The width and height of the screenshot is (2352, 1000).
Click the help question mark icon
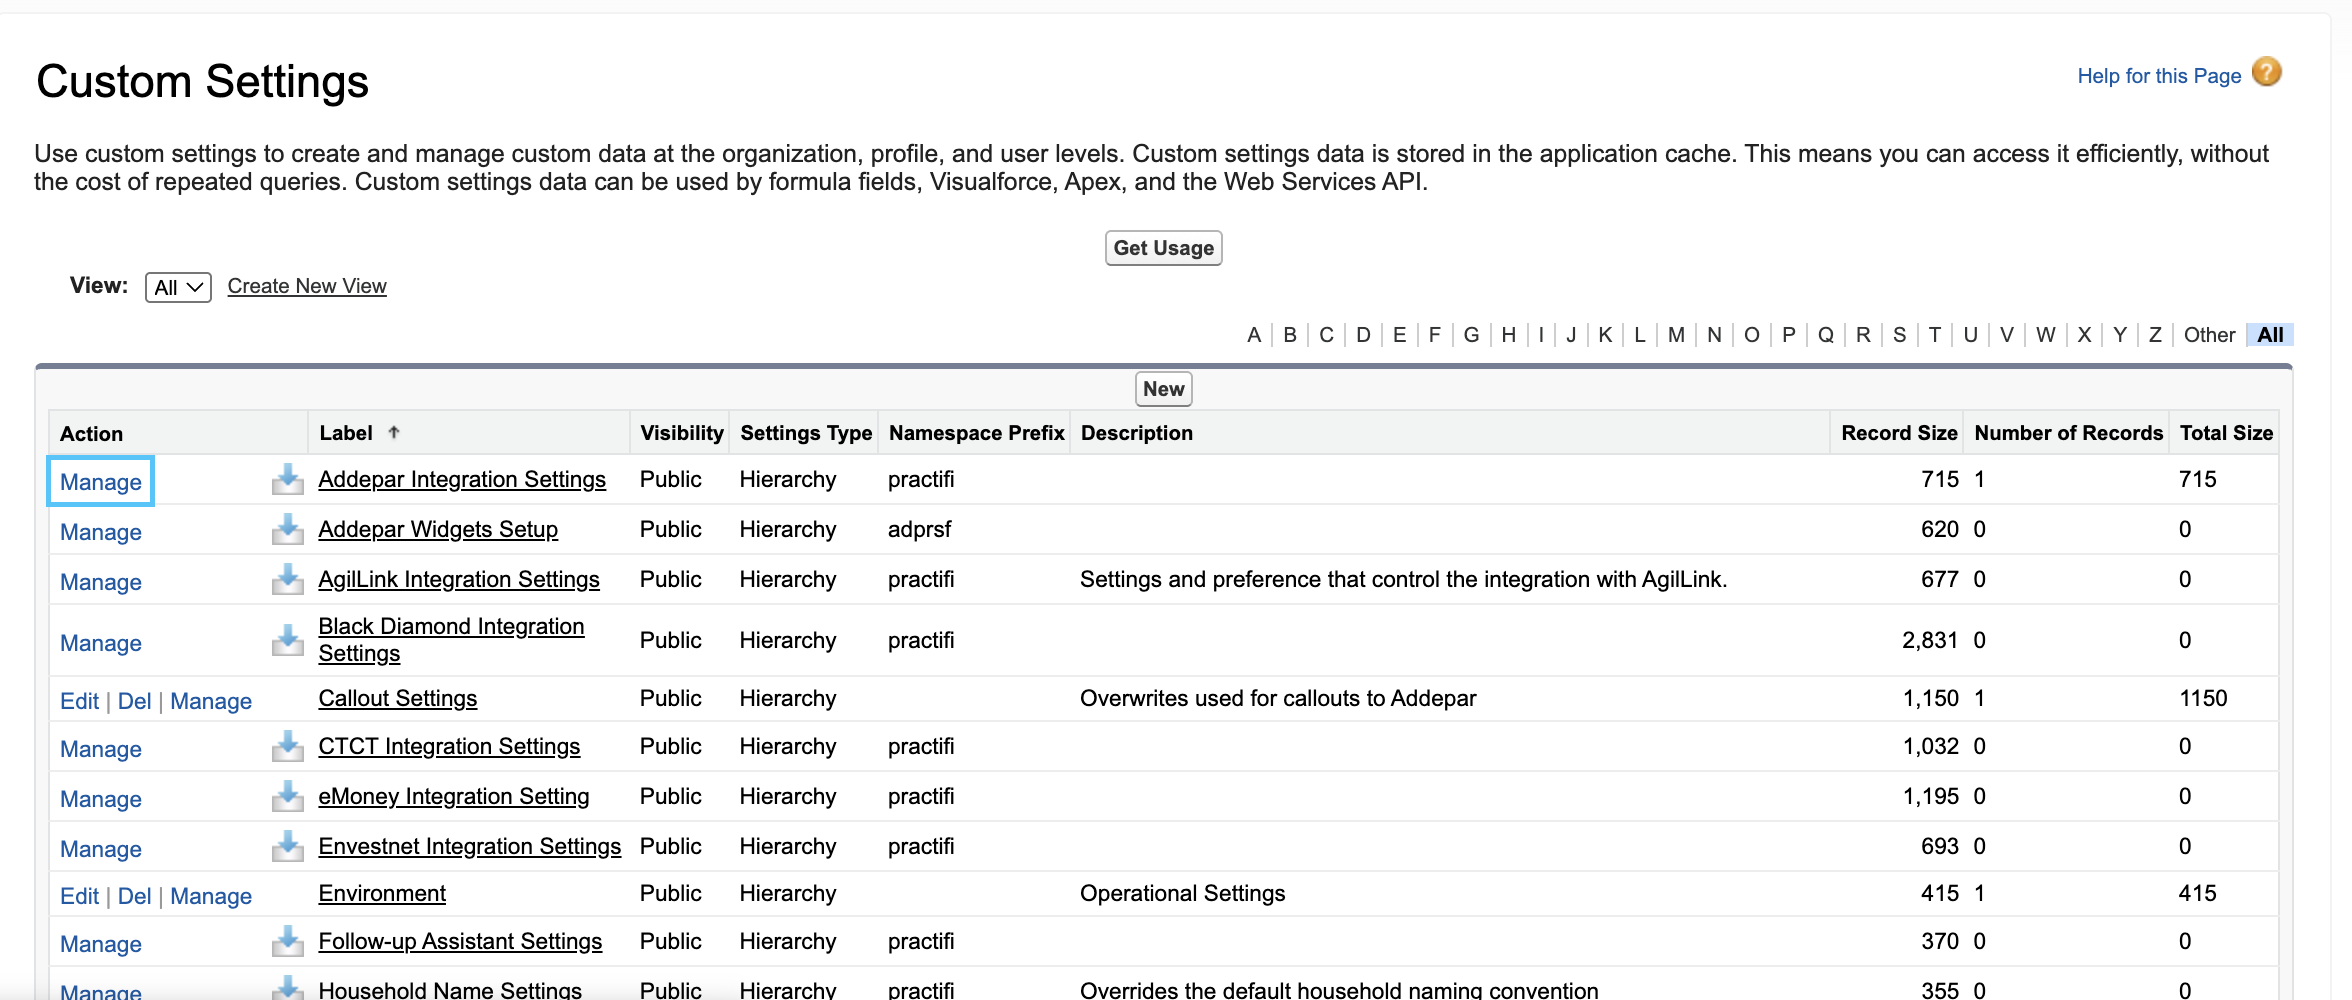(2267, 73)
